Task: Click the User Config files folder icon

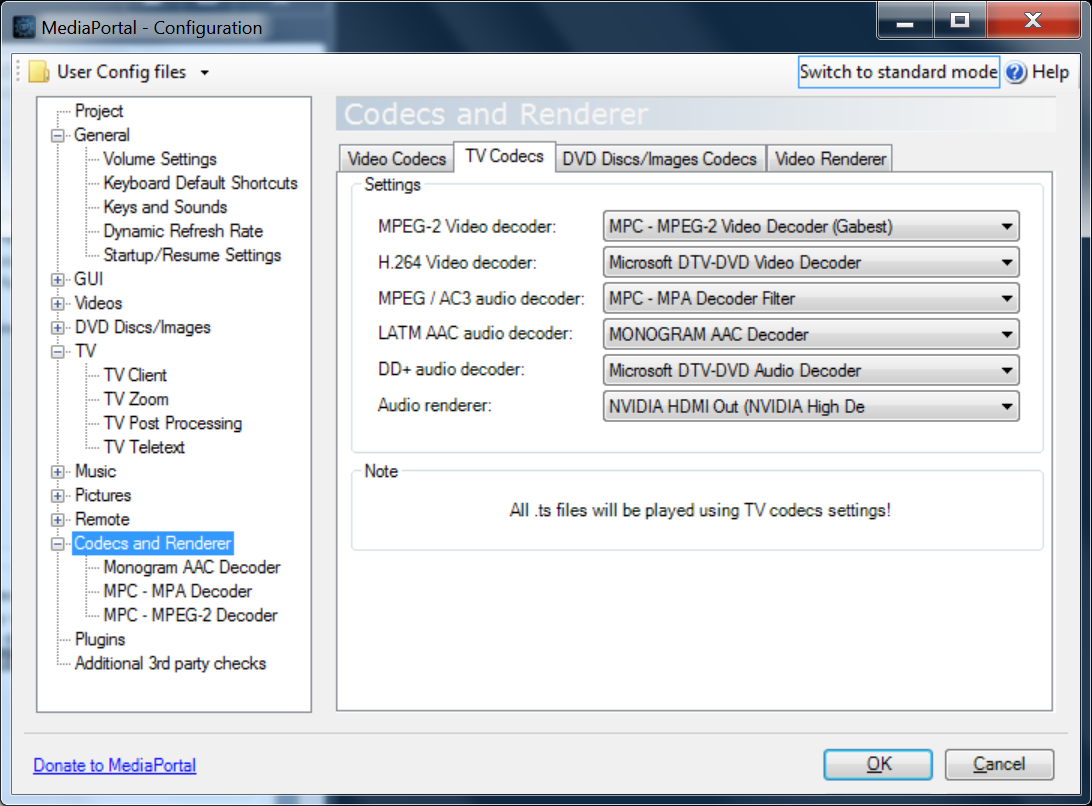Action: point(39,72)
